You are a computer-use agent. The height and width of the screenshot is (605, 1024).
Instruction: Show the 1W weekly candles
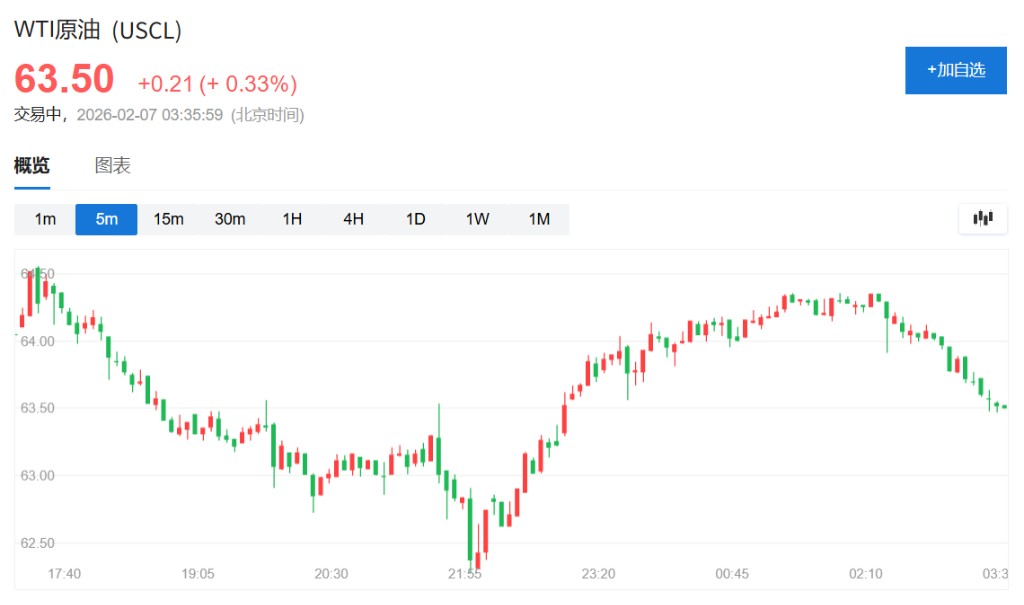point(477,219)
